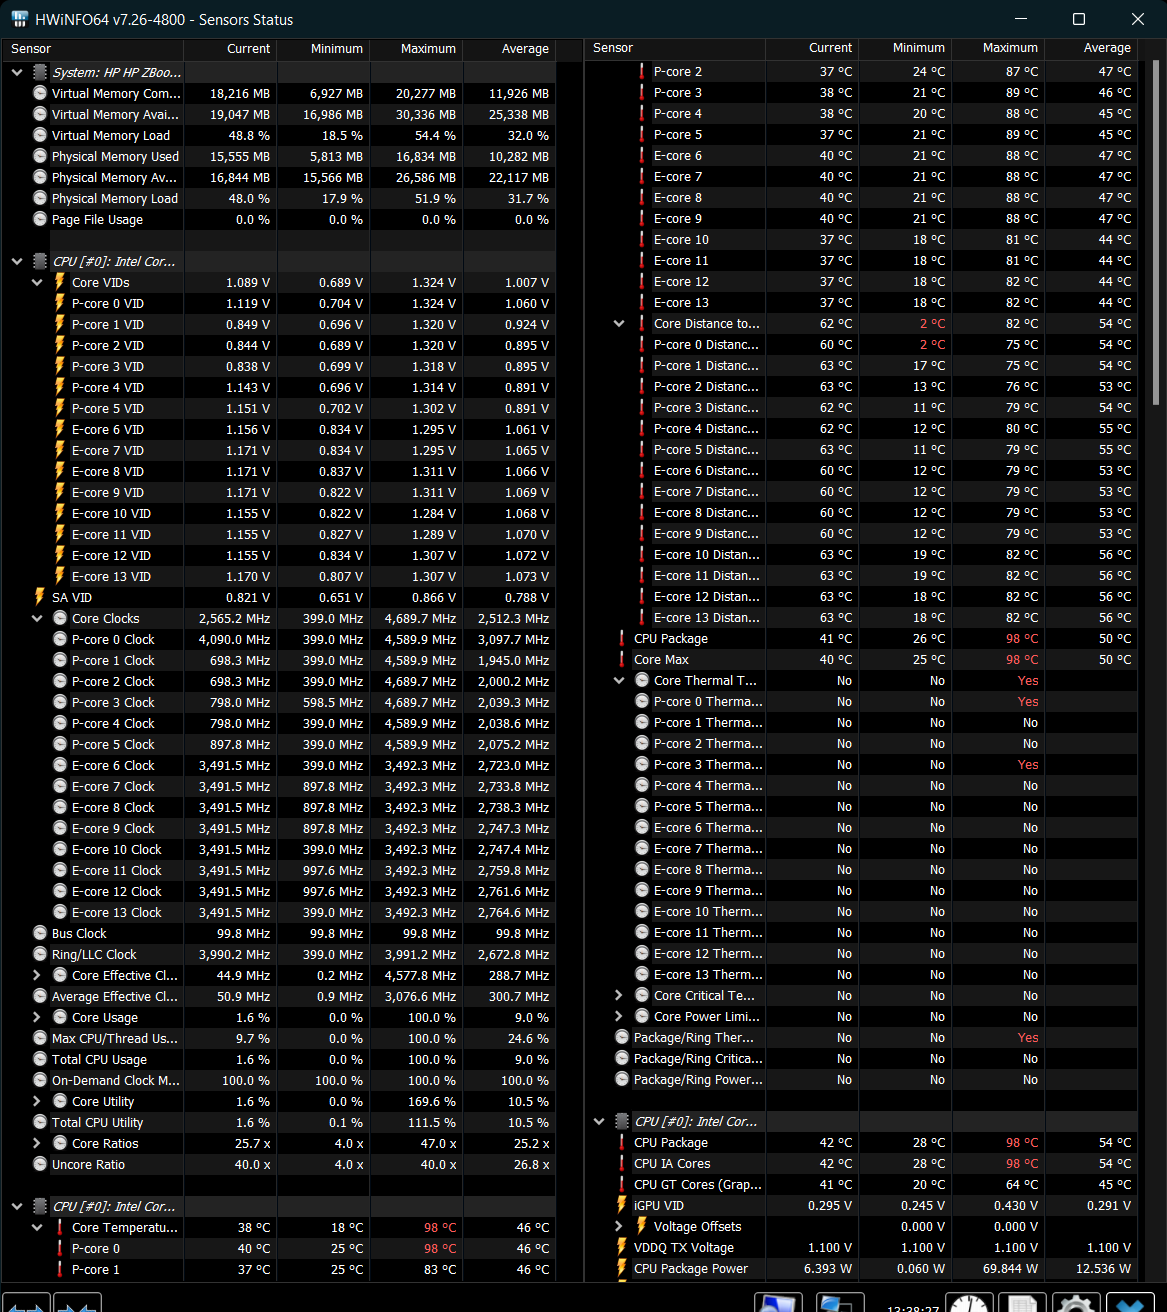1167x1312 pixels.
Task: Click the clock icon in the bottom toolbar
Action: (x=968, y=1303)
